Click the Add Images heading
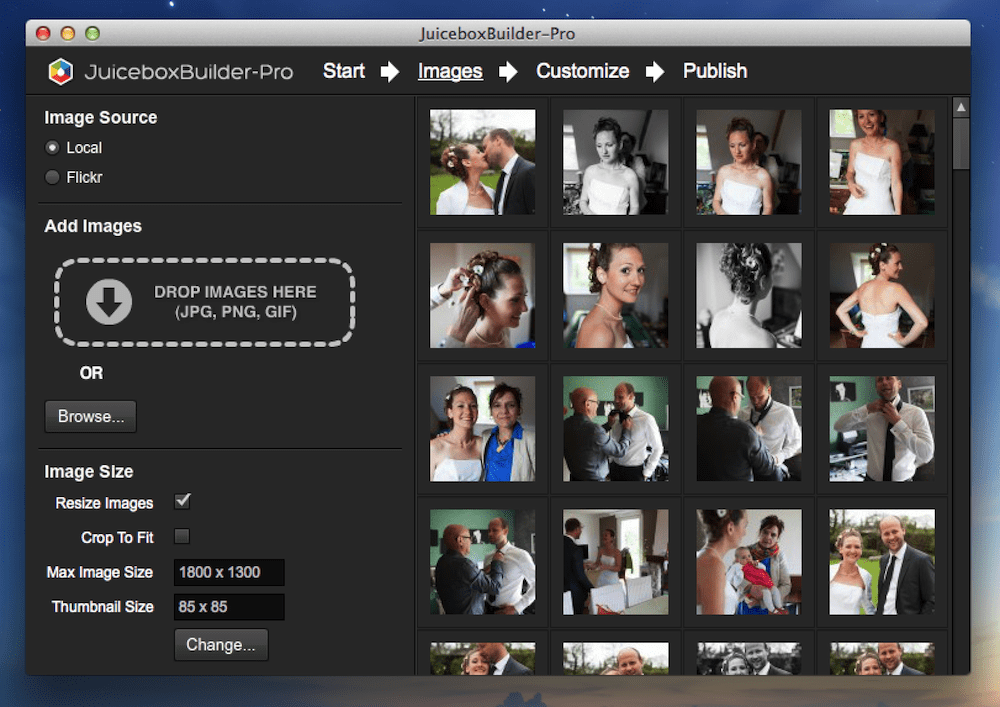Screen dimensions: 1000x707 93,226
